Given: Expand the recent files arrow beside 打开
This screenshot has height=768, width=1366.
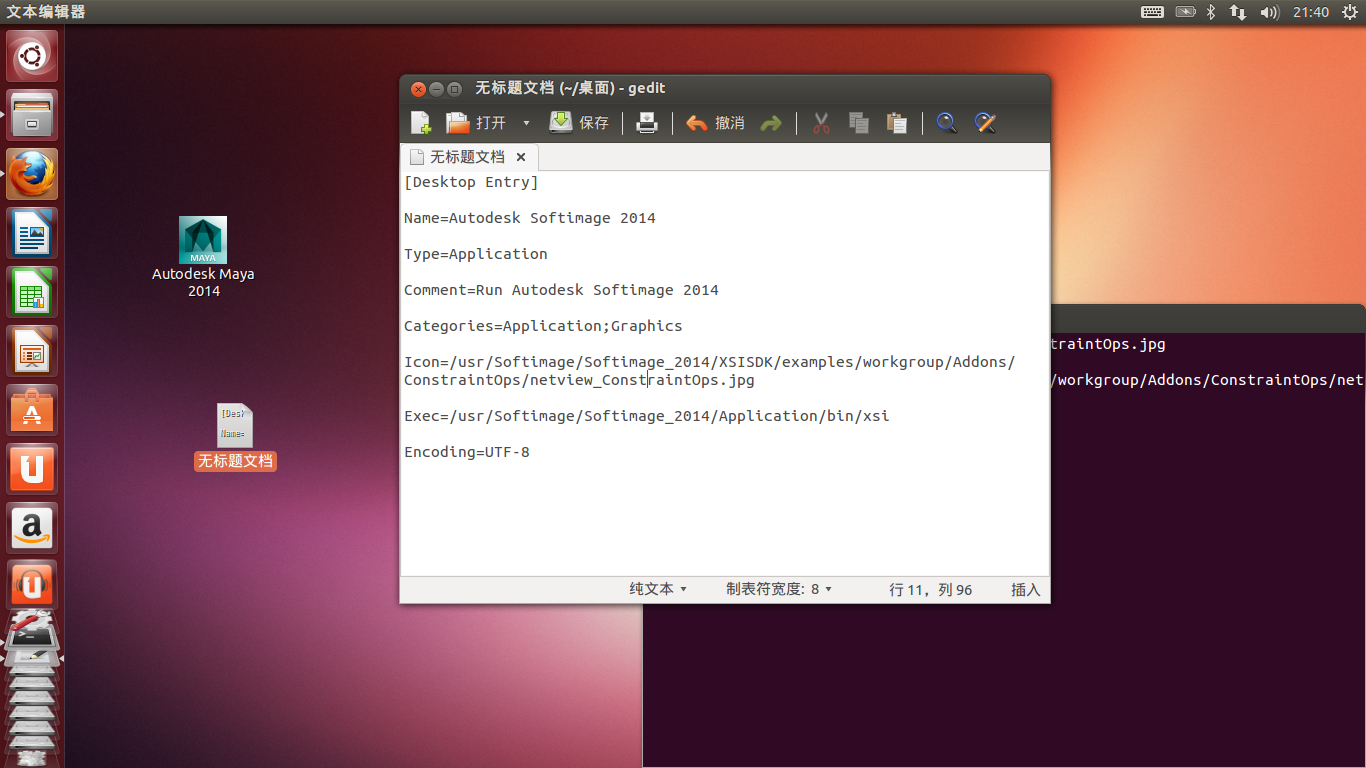Looking at the screenshot, I should click(x=526, y=123).
